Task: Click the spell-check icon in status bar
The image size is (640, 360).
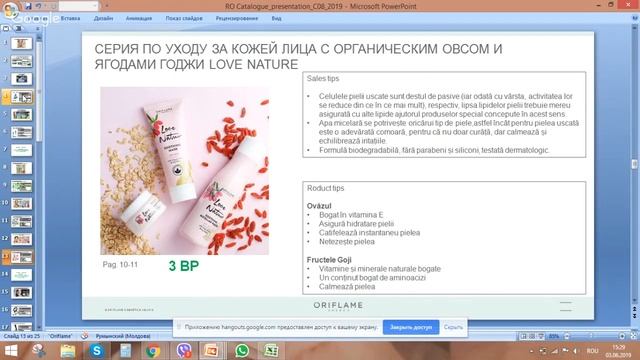Action: [x=84, y=336]
